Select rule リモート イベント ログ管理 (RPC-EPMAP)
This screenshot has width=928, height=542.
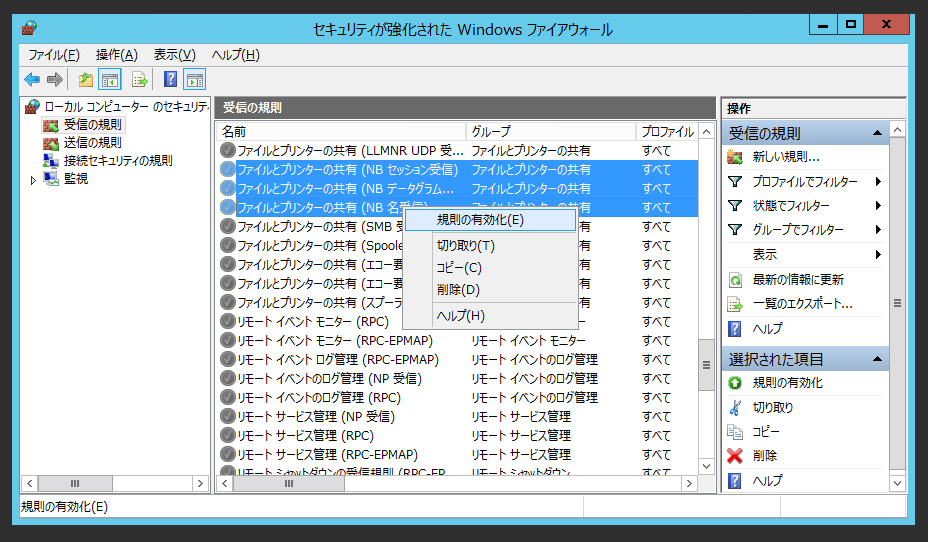point(338,360)
